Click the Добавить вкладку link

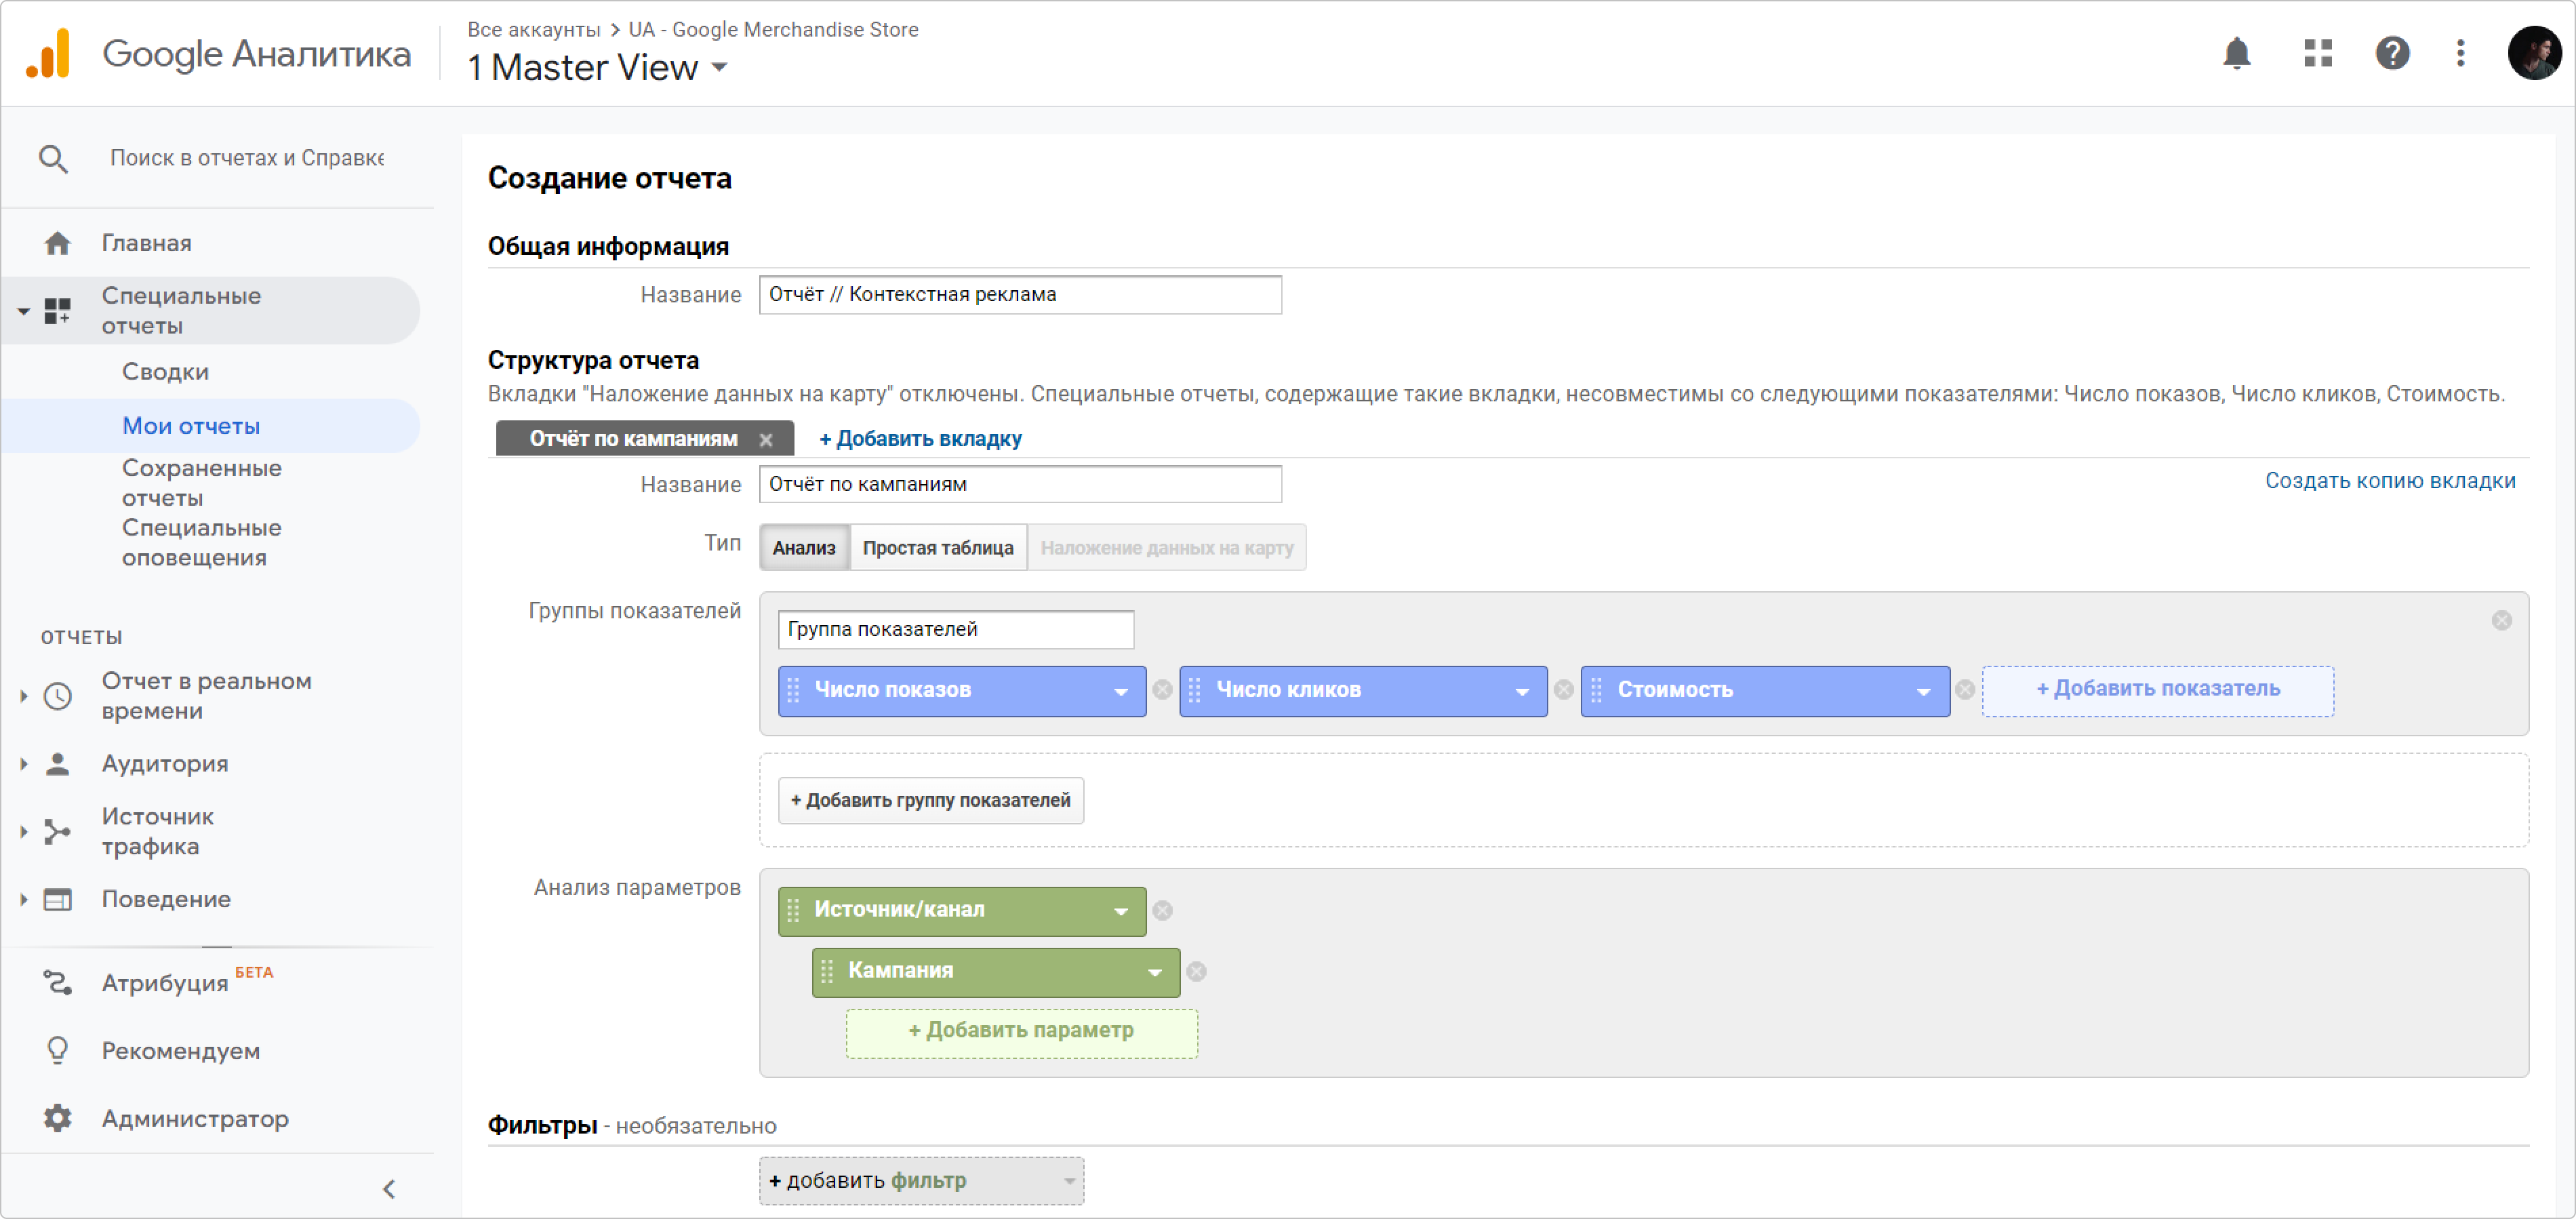(920, 439)
